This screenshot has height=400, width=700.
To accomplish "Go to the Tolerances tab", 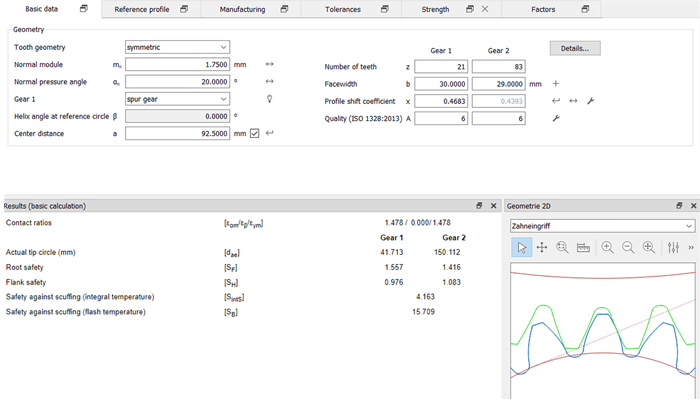I will (x=342, y=9).
